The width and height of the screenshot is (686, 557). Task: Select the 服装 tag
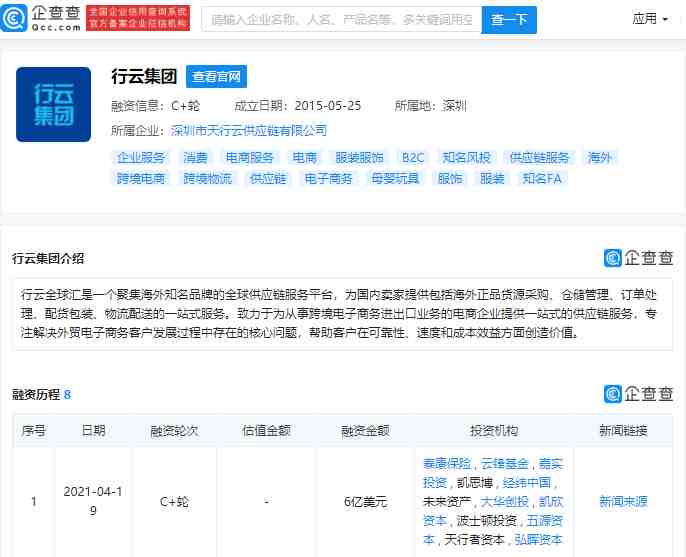492,178
